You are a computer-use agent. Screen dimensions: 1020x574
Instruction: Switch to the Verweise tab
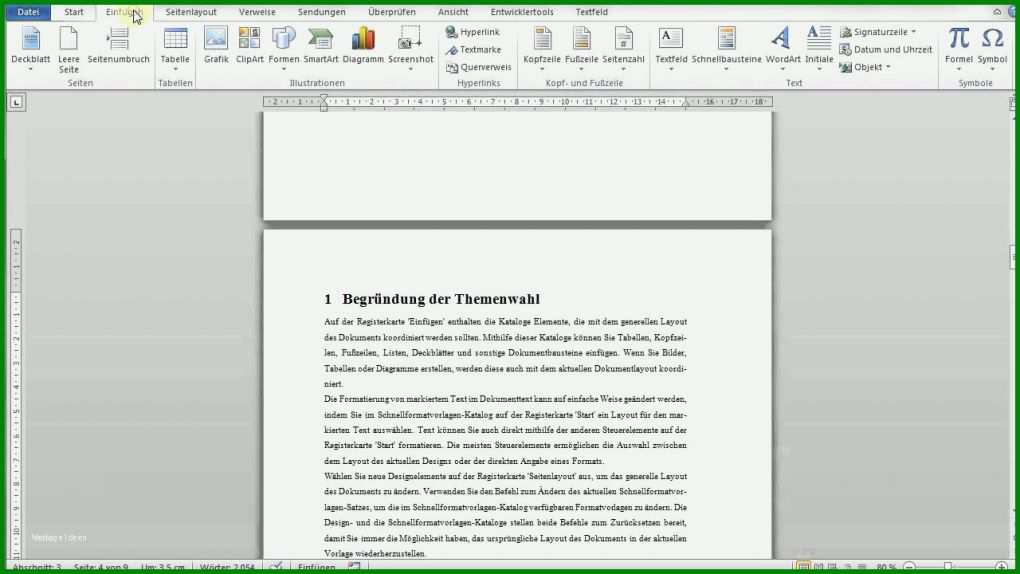[257, 12]
